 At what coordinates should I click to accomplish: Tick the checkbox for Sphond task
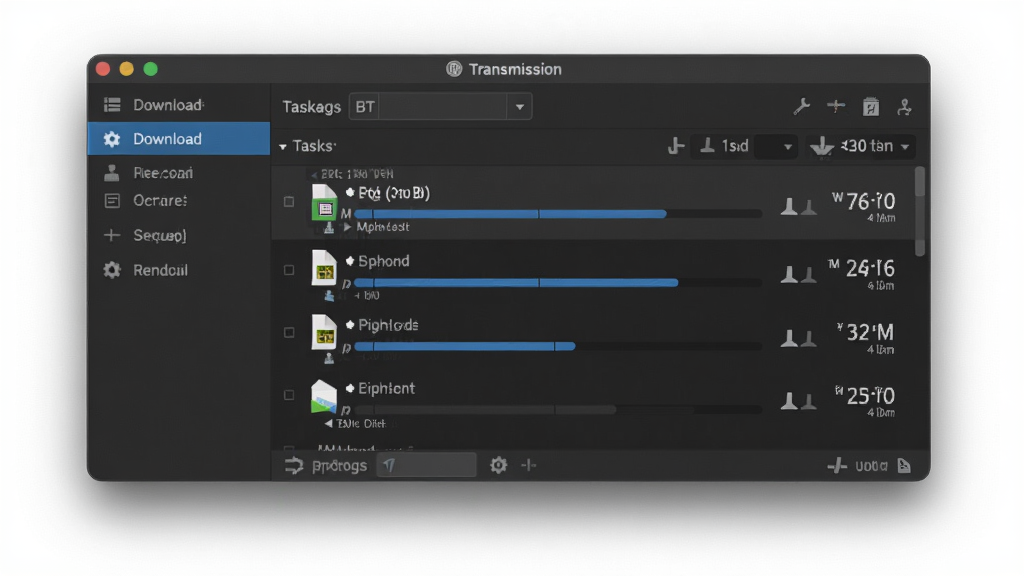[x=289, y=270]
